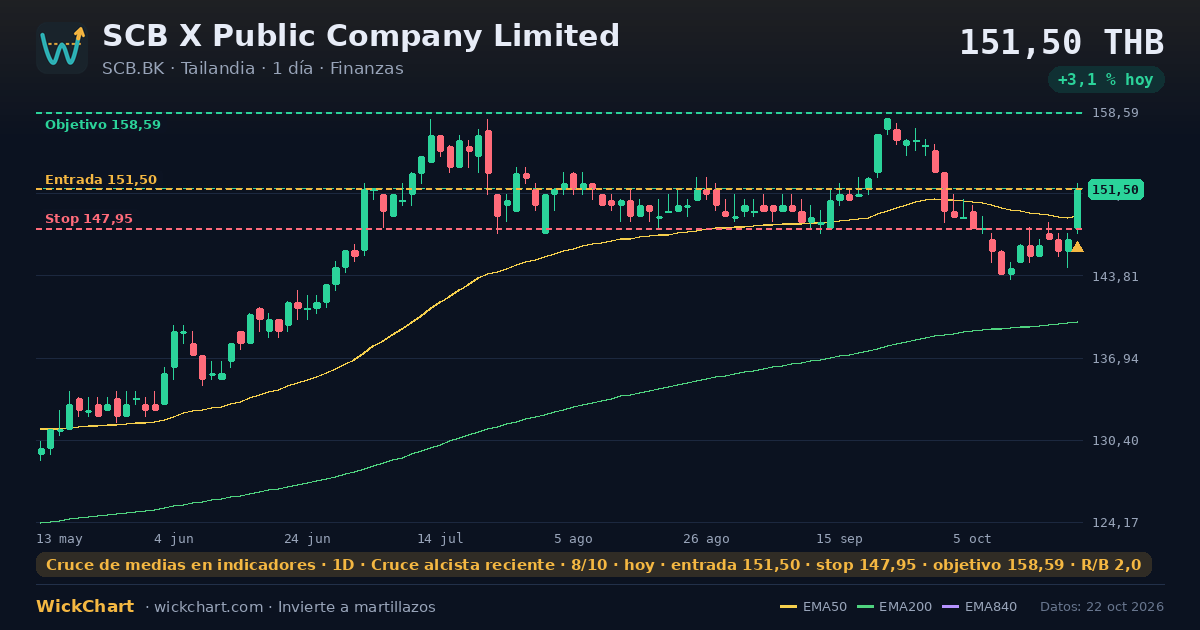Click the Cruce de medias signal banner
The height and width of the screenshot is (630, 1200).
[594, 565]
